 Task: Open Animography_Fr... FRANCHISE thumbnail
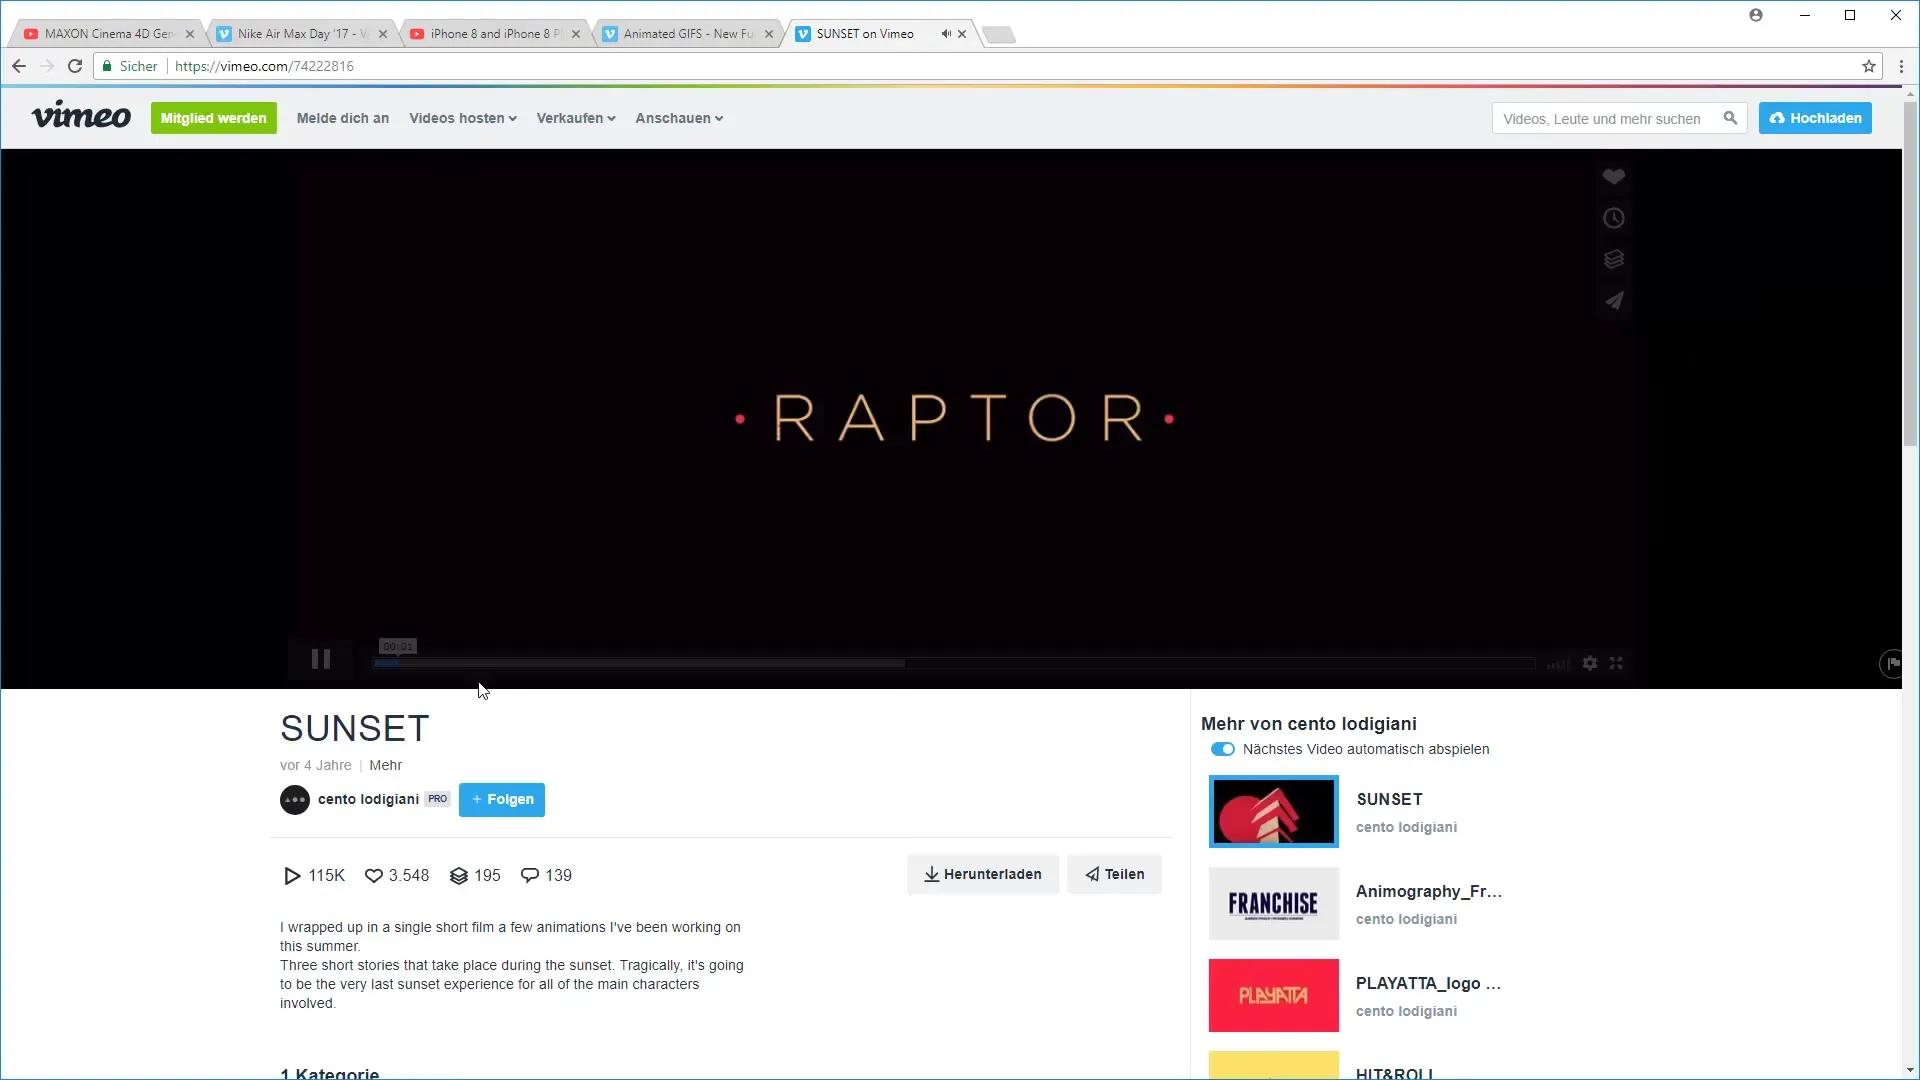[x=1273, y=903]
